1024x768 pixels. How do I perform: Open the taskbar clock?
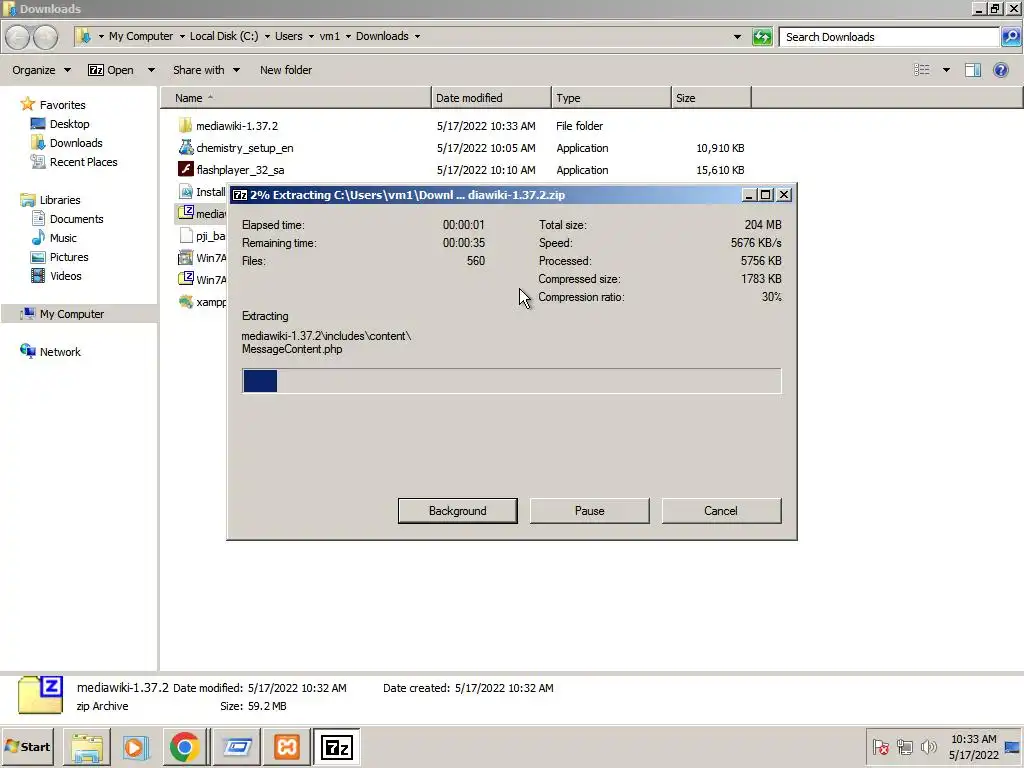[x=974, y=746]
